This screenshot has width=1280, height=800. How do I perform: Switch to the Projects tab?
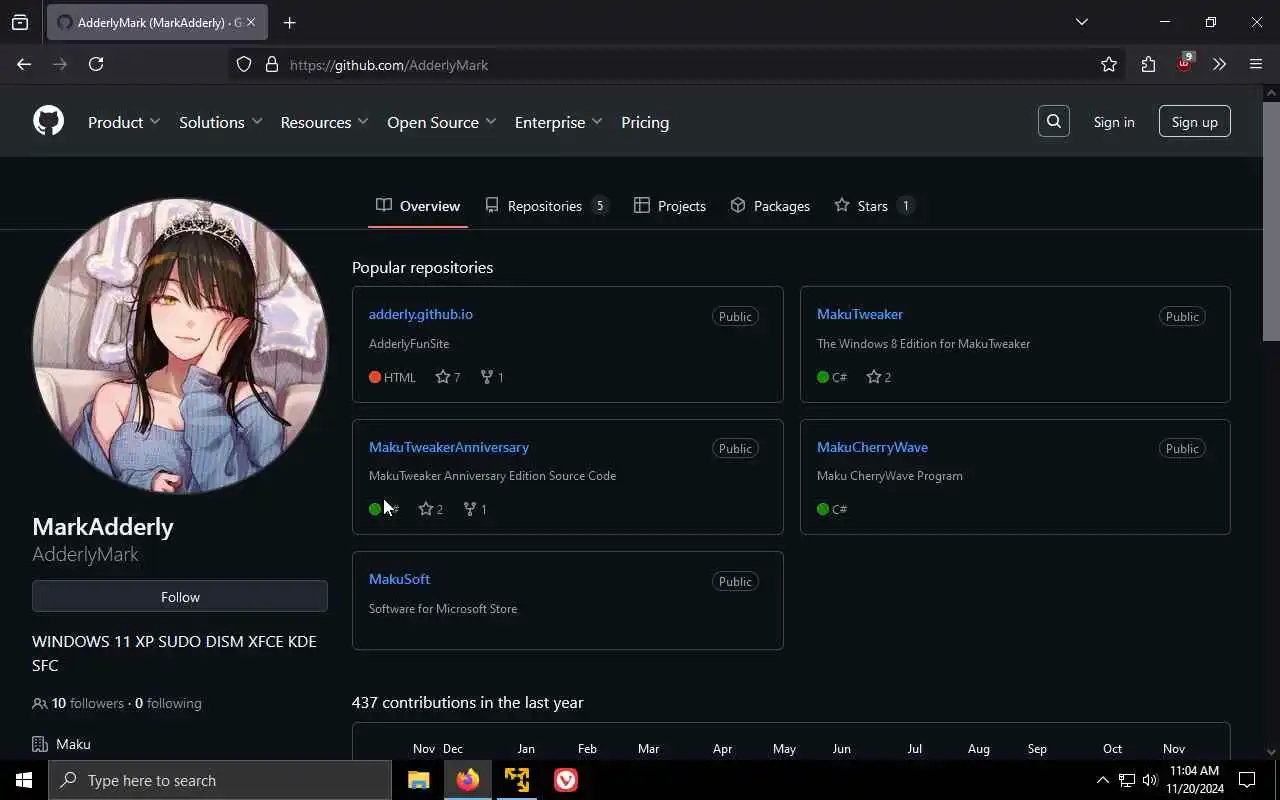[670, 205]
